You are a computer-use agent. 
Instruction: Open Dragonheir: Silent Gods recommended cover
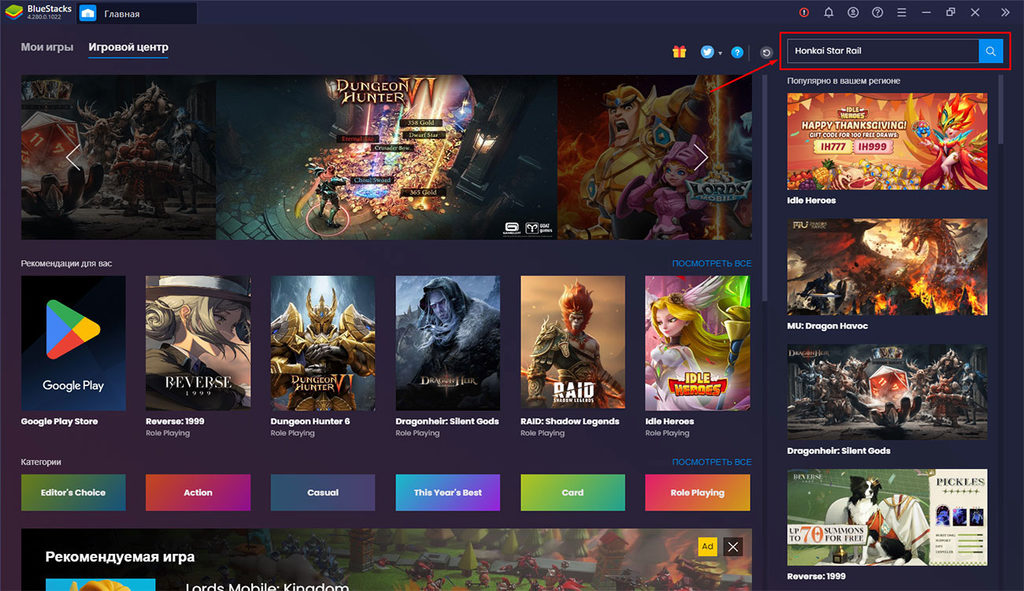tap(447, 343)
